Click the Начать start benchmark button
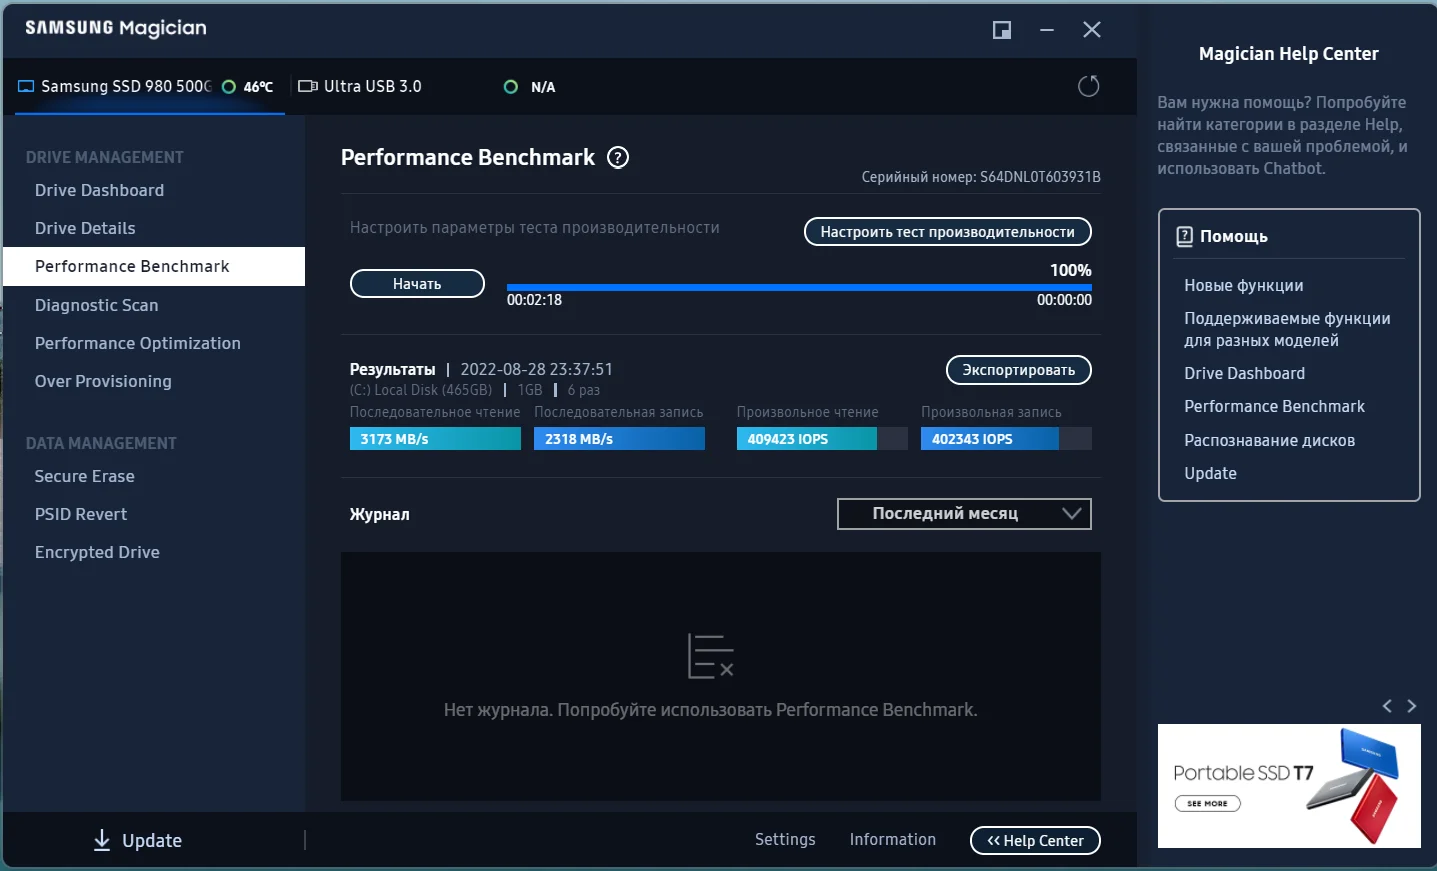Screen dimensions: 1437x871 pyautogui.click(x=417, y=284)
